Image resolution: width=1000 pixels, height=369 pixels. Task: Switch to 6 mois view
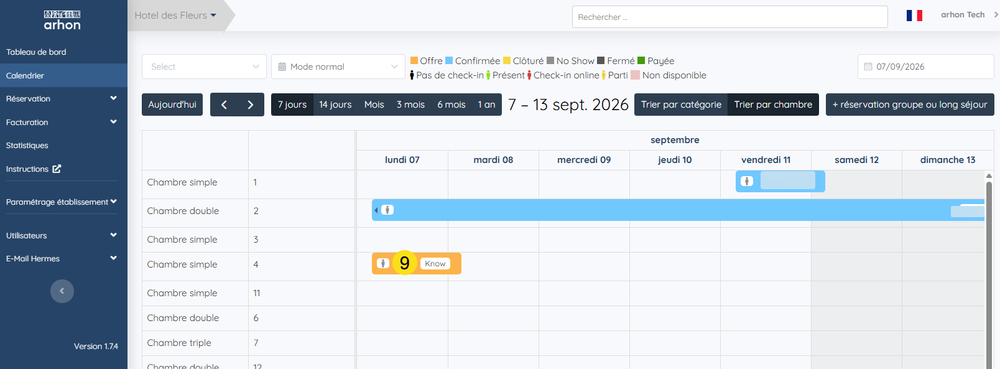pos(452,105)
